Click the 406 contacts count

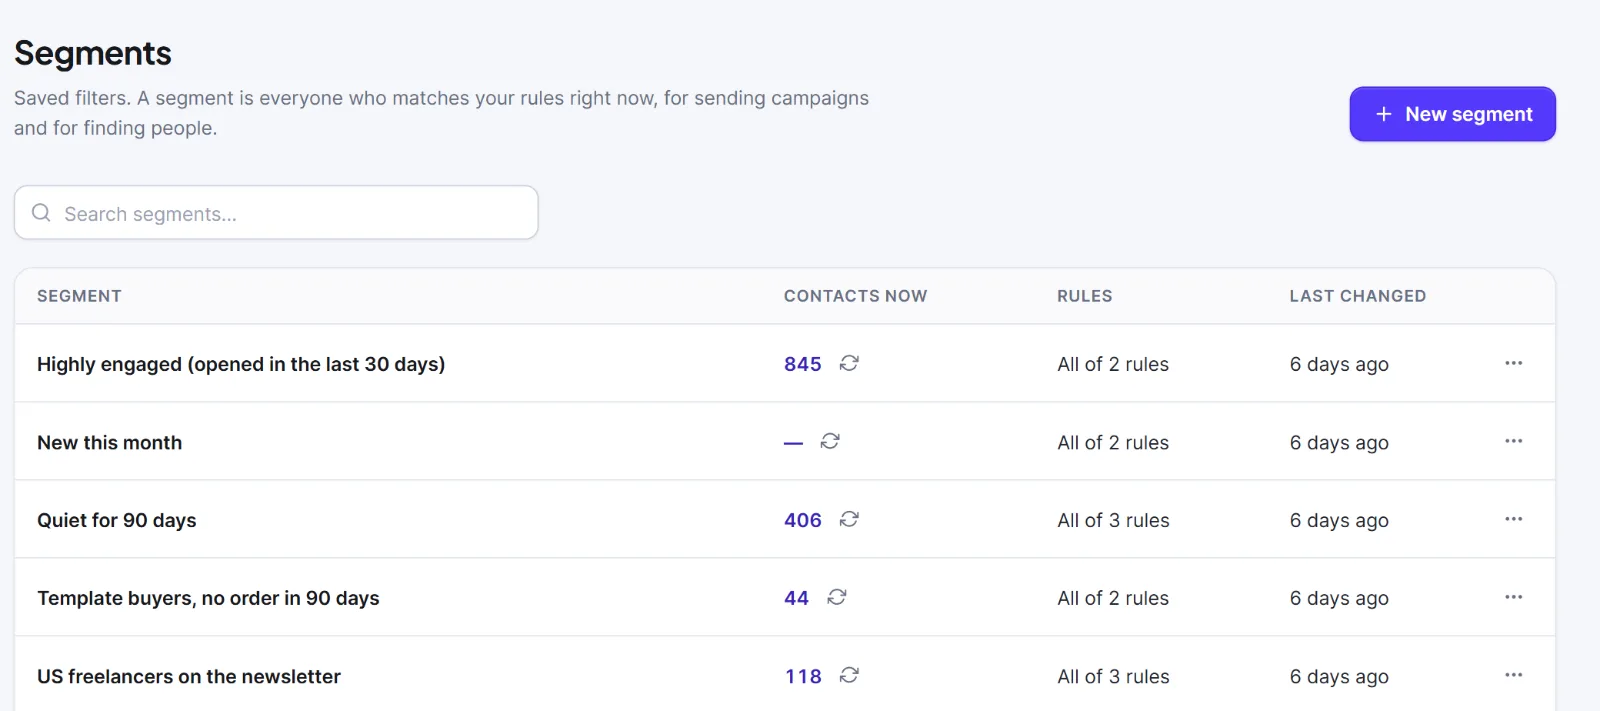pos(803,520)
